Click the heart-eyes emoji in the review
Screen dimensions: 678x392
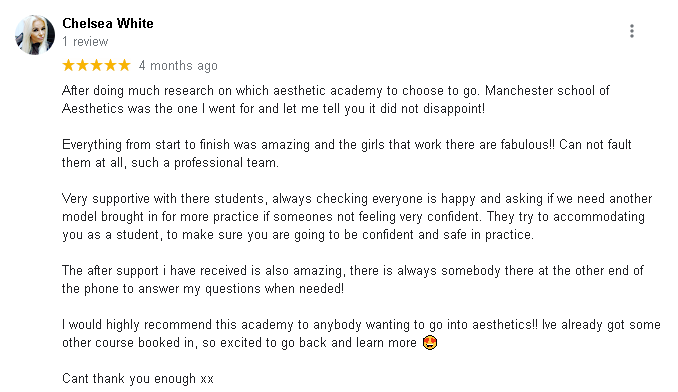coord(430,343)
